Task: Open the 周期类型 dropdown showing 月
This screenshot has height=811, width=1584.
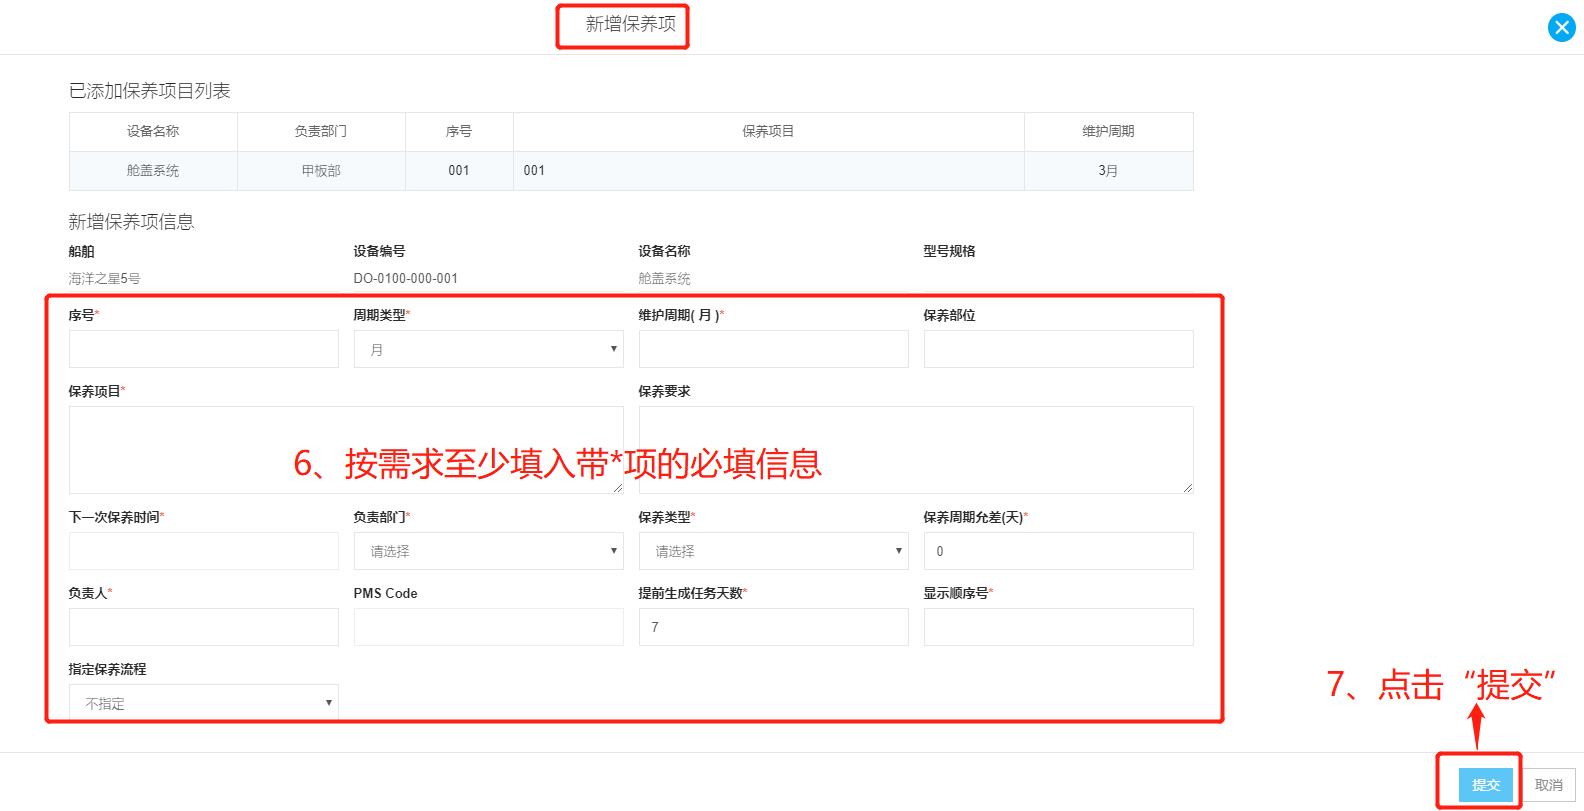Action: pyautogui.click(x=489, y=349)
